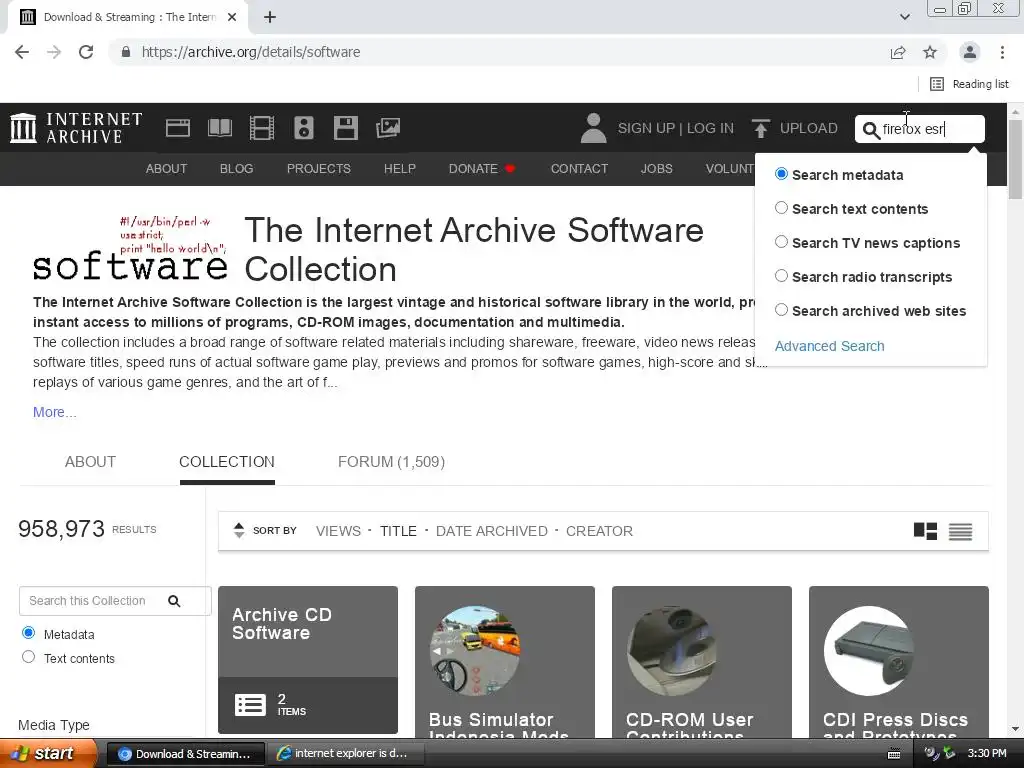Screen dimensions: 1024x768
Task: Click the LOG IN link
Action: (x=710, y=128)
